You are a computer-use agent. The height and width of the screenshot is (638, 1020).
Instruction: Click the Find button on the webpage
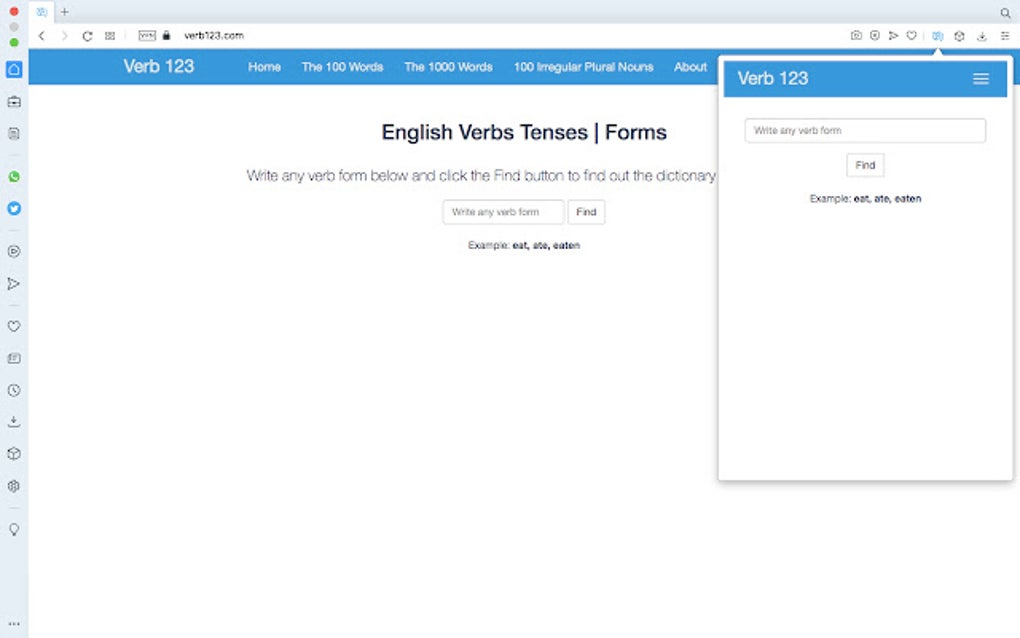[586, 212]
